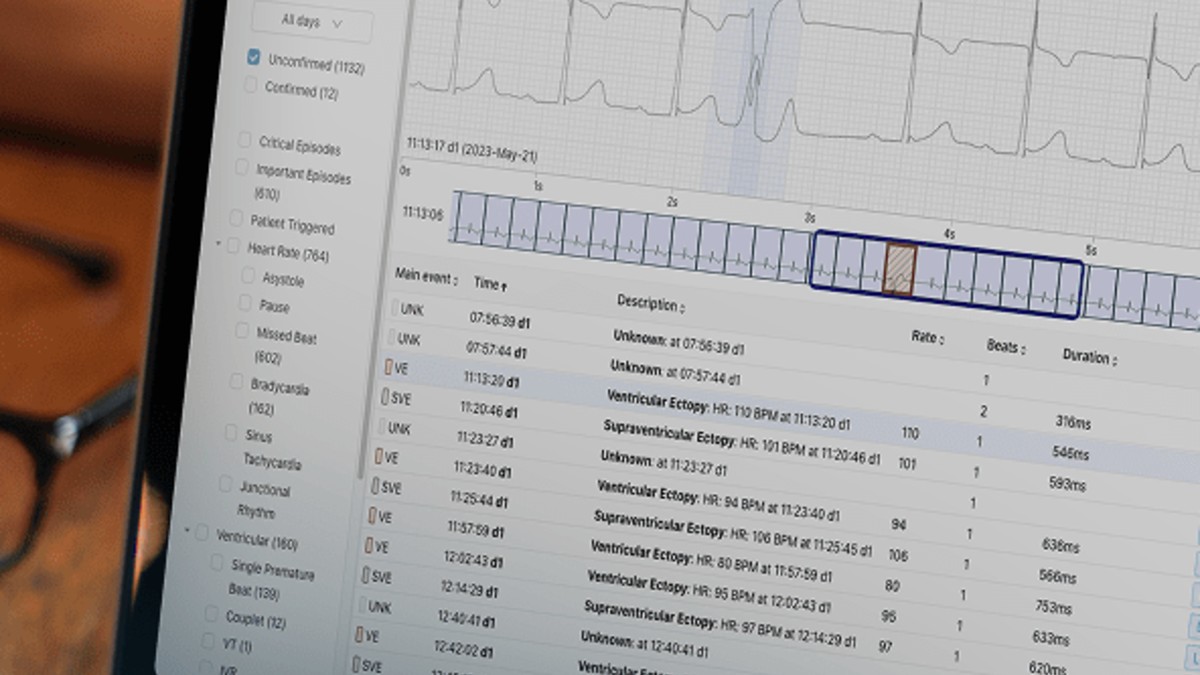The height and width of the screenshot is (675, 1200).
Task: Check the Missed Beat (602) checkbox
Action: [x=242, y=330]
